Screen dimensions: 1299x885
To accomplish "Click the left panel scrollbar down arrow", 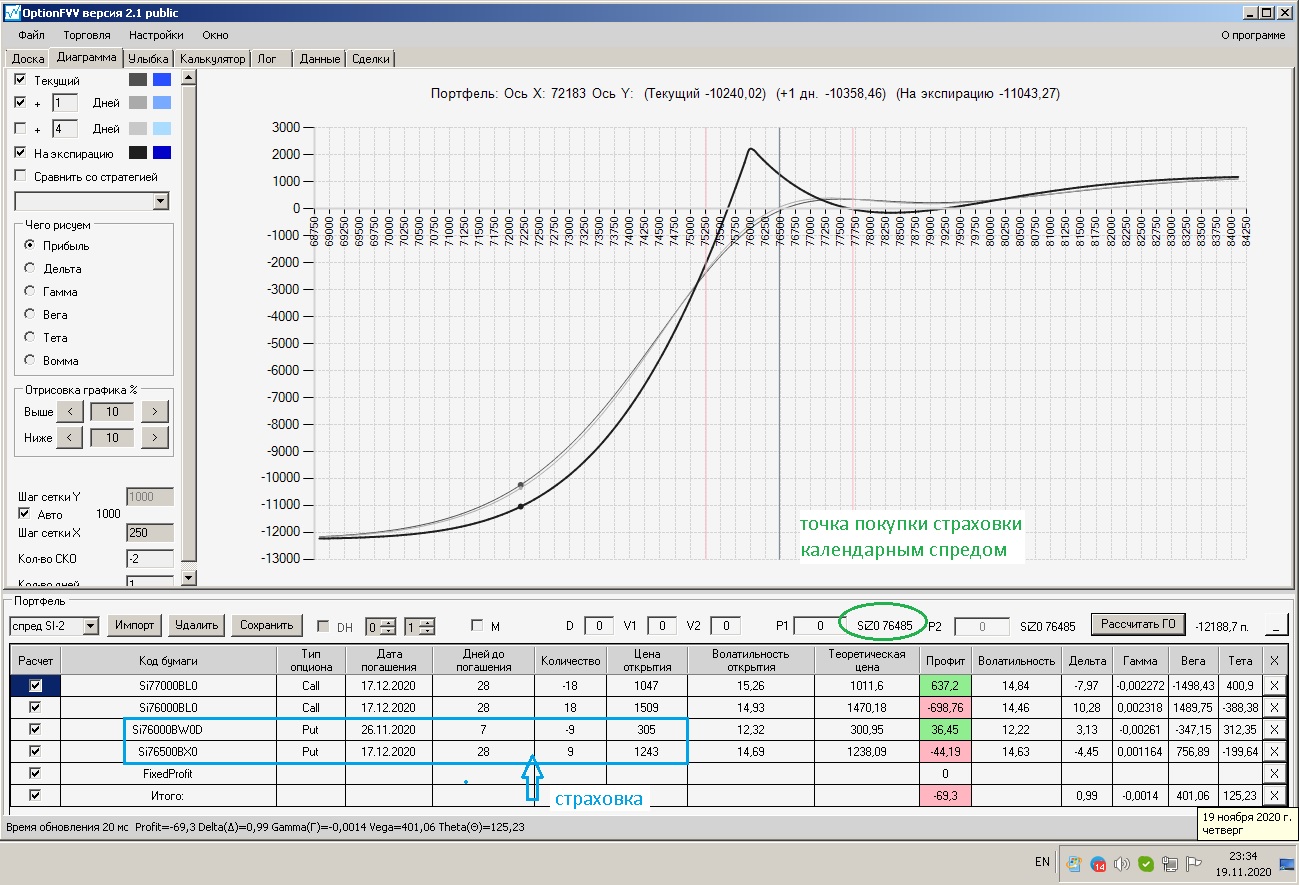I will point(189,577).
